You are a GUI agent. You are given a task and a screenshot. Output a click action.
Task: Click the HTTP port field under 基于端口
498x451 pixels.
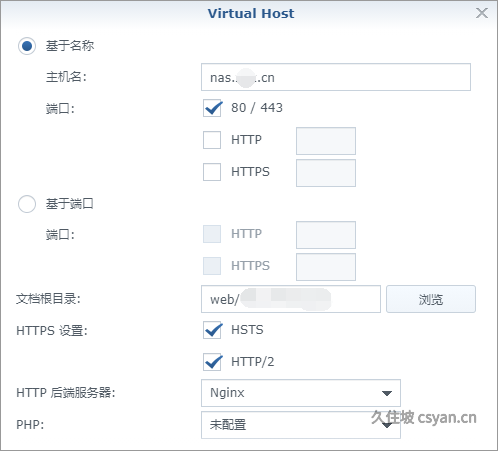point(326,235)
